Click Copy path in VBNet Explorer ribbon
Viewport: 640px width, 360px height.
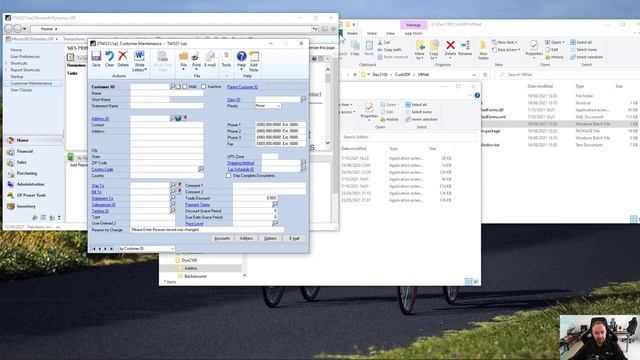(389, 50)
